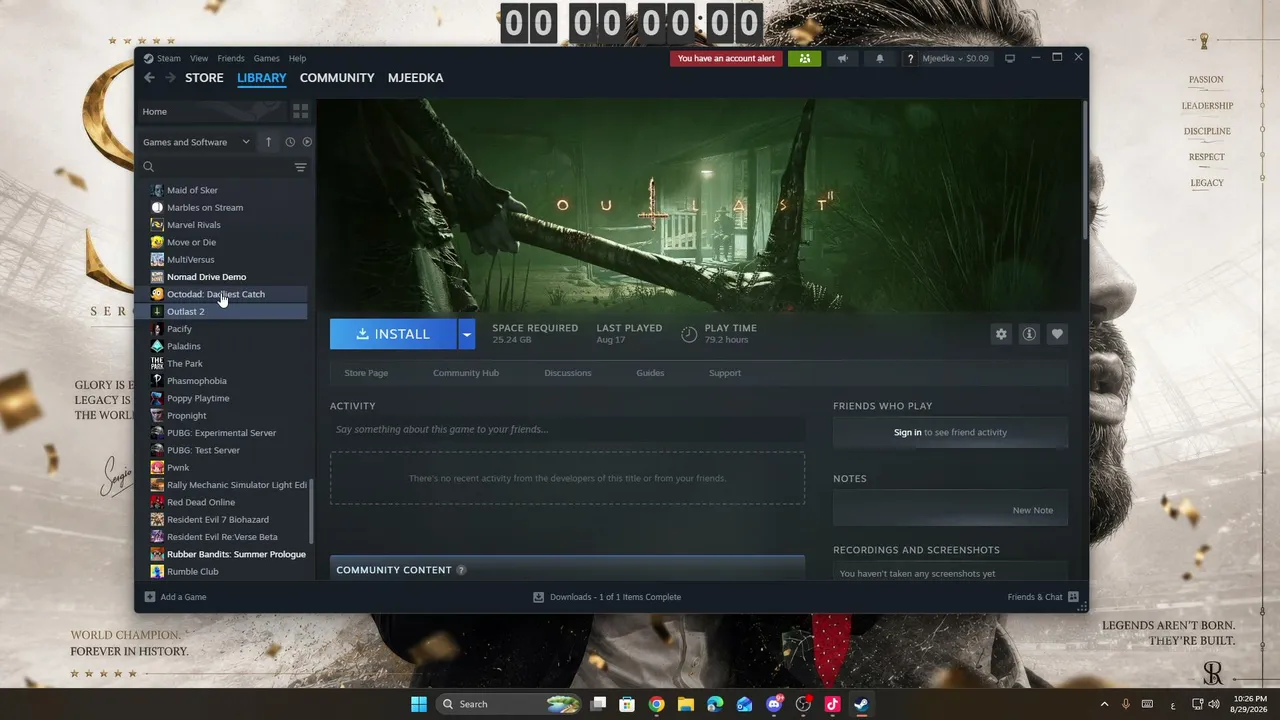The image size is (1280, 720).
Task: Open the notifications bell
Action: [x=880, y=58]
